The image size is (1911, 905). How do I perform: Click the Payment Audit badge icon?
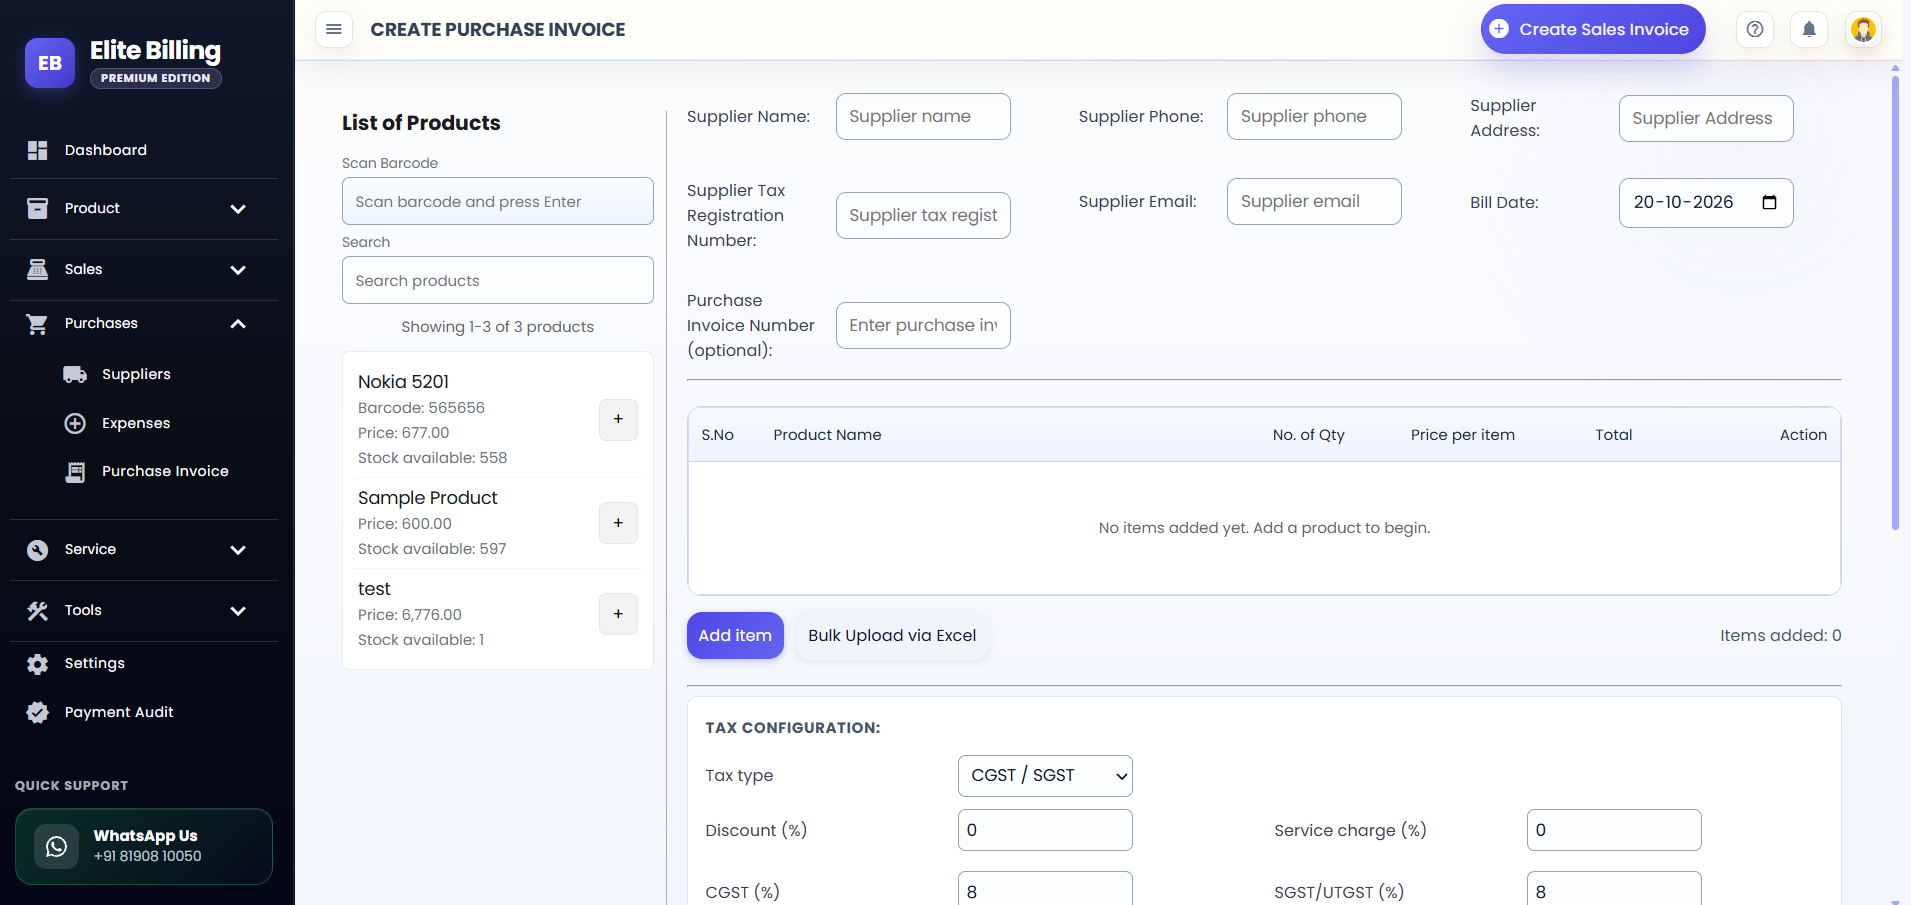(38, 712)
